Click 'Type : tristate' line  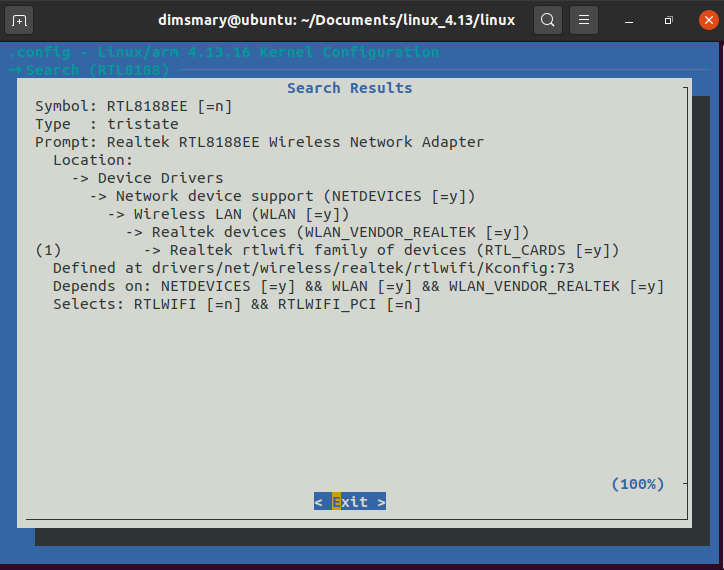107,124
